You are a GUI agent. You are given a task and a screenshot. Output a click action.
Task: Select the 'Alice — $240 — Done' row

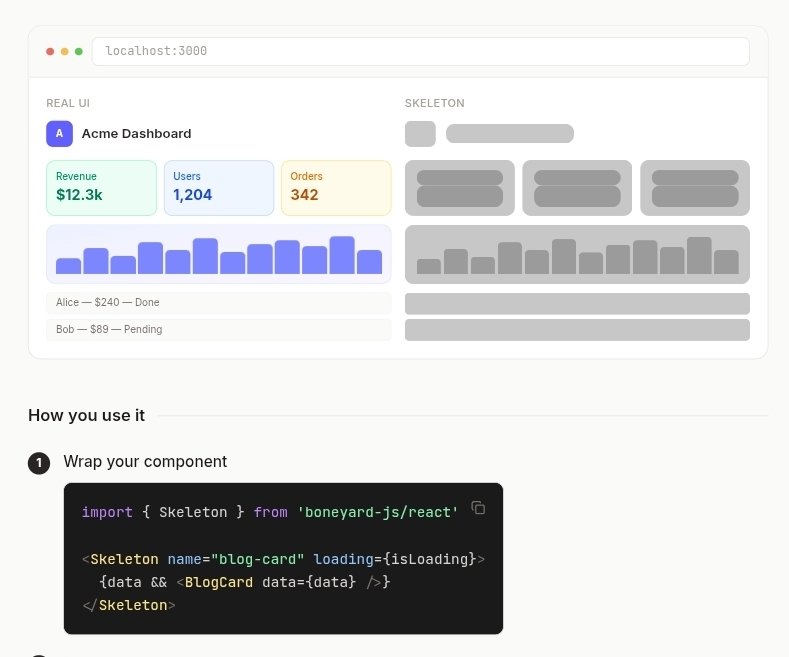point(219,303)
